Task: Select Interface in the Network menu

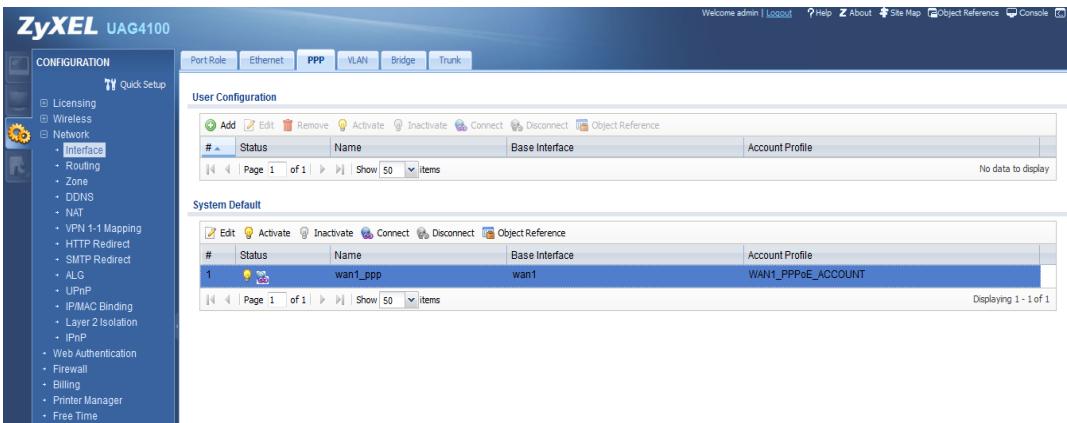Action: point(84,150)
